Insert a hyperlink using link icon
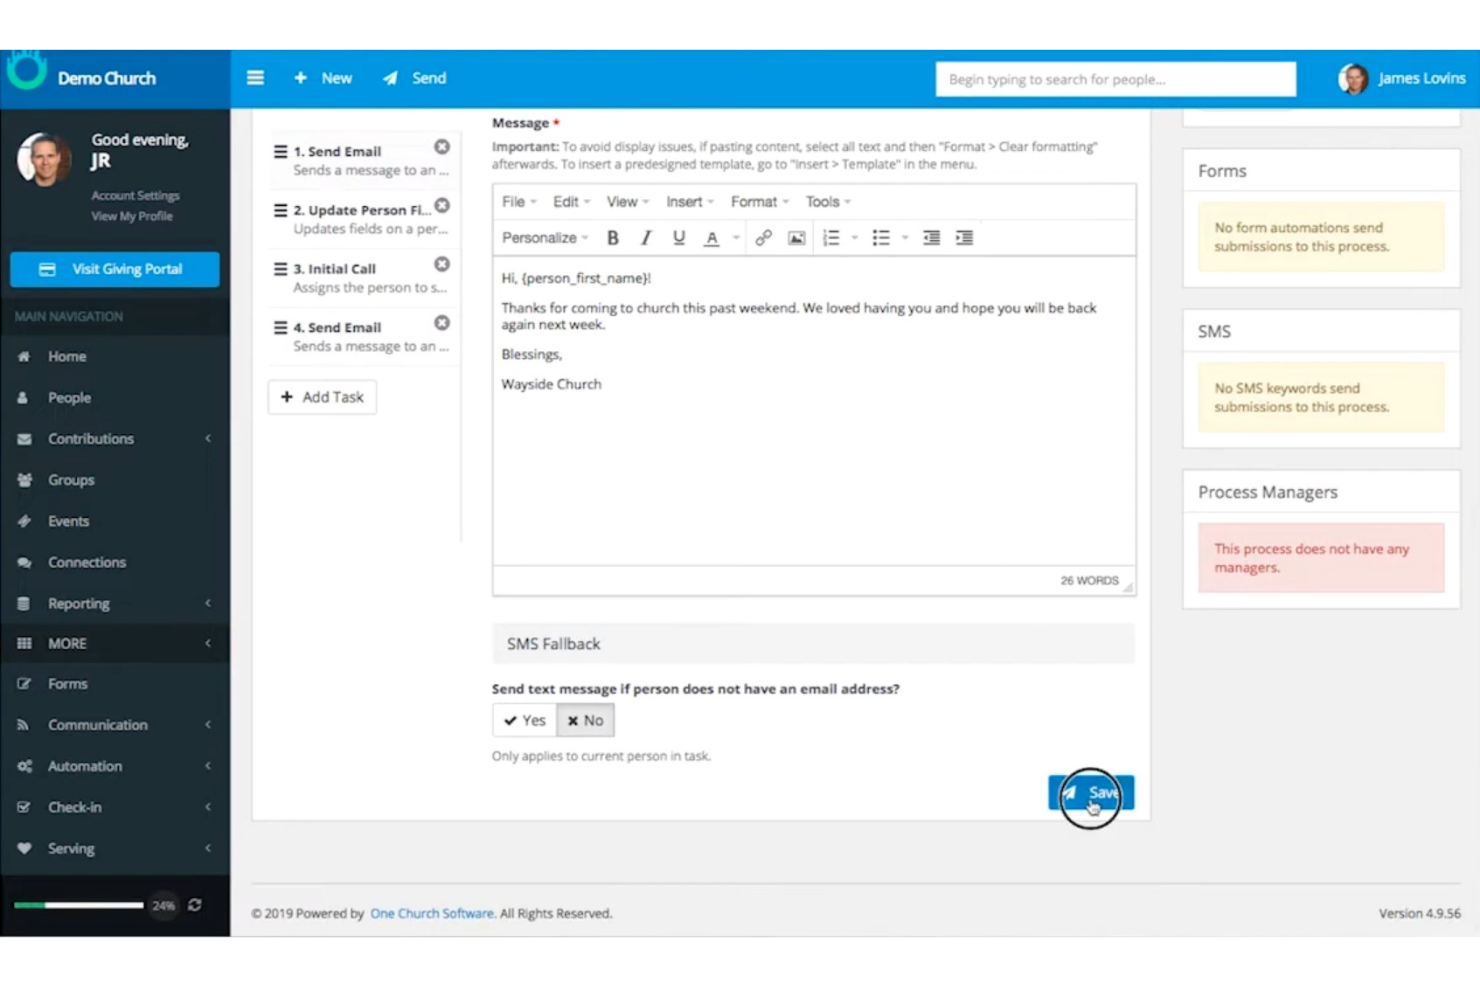This screenshot has height=987, width=1480. (763, 238)
